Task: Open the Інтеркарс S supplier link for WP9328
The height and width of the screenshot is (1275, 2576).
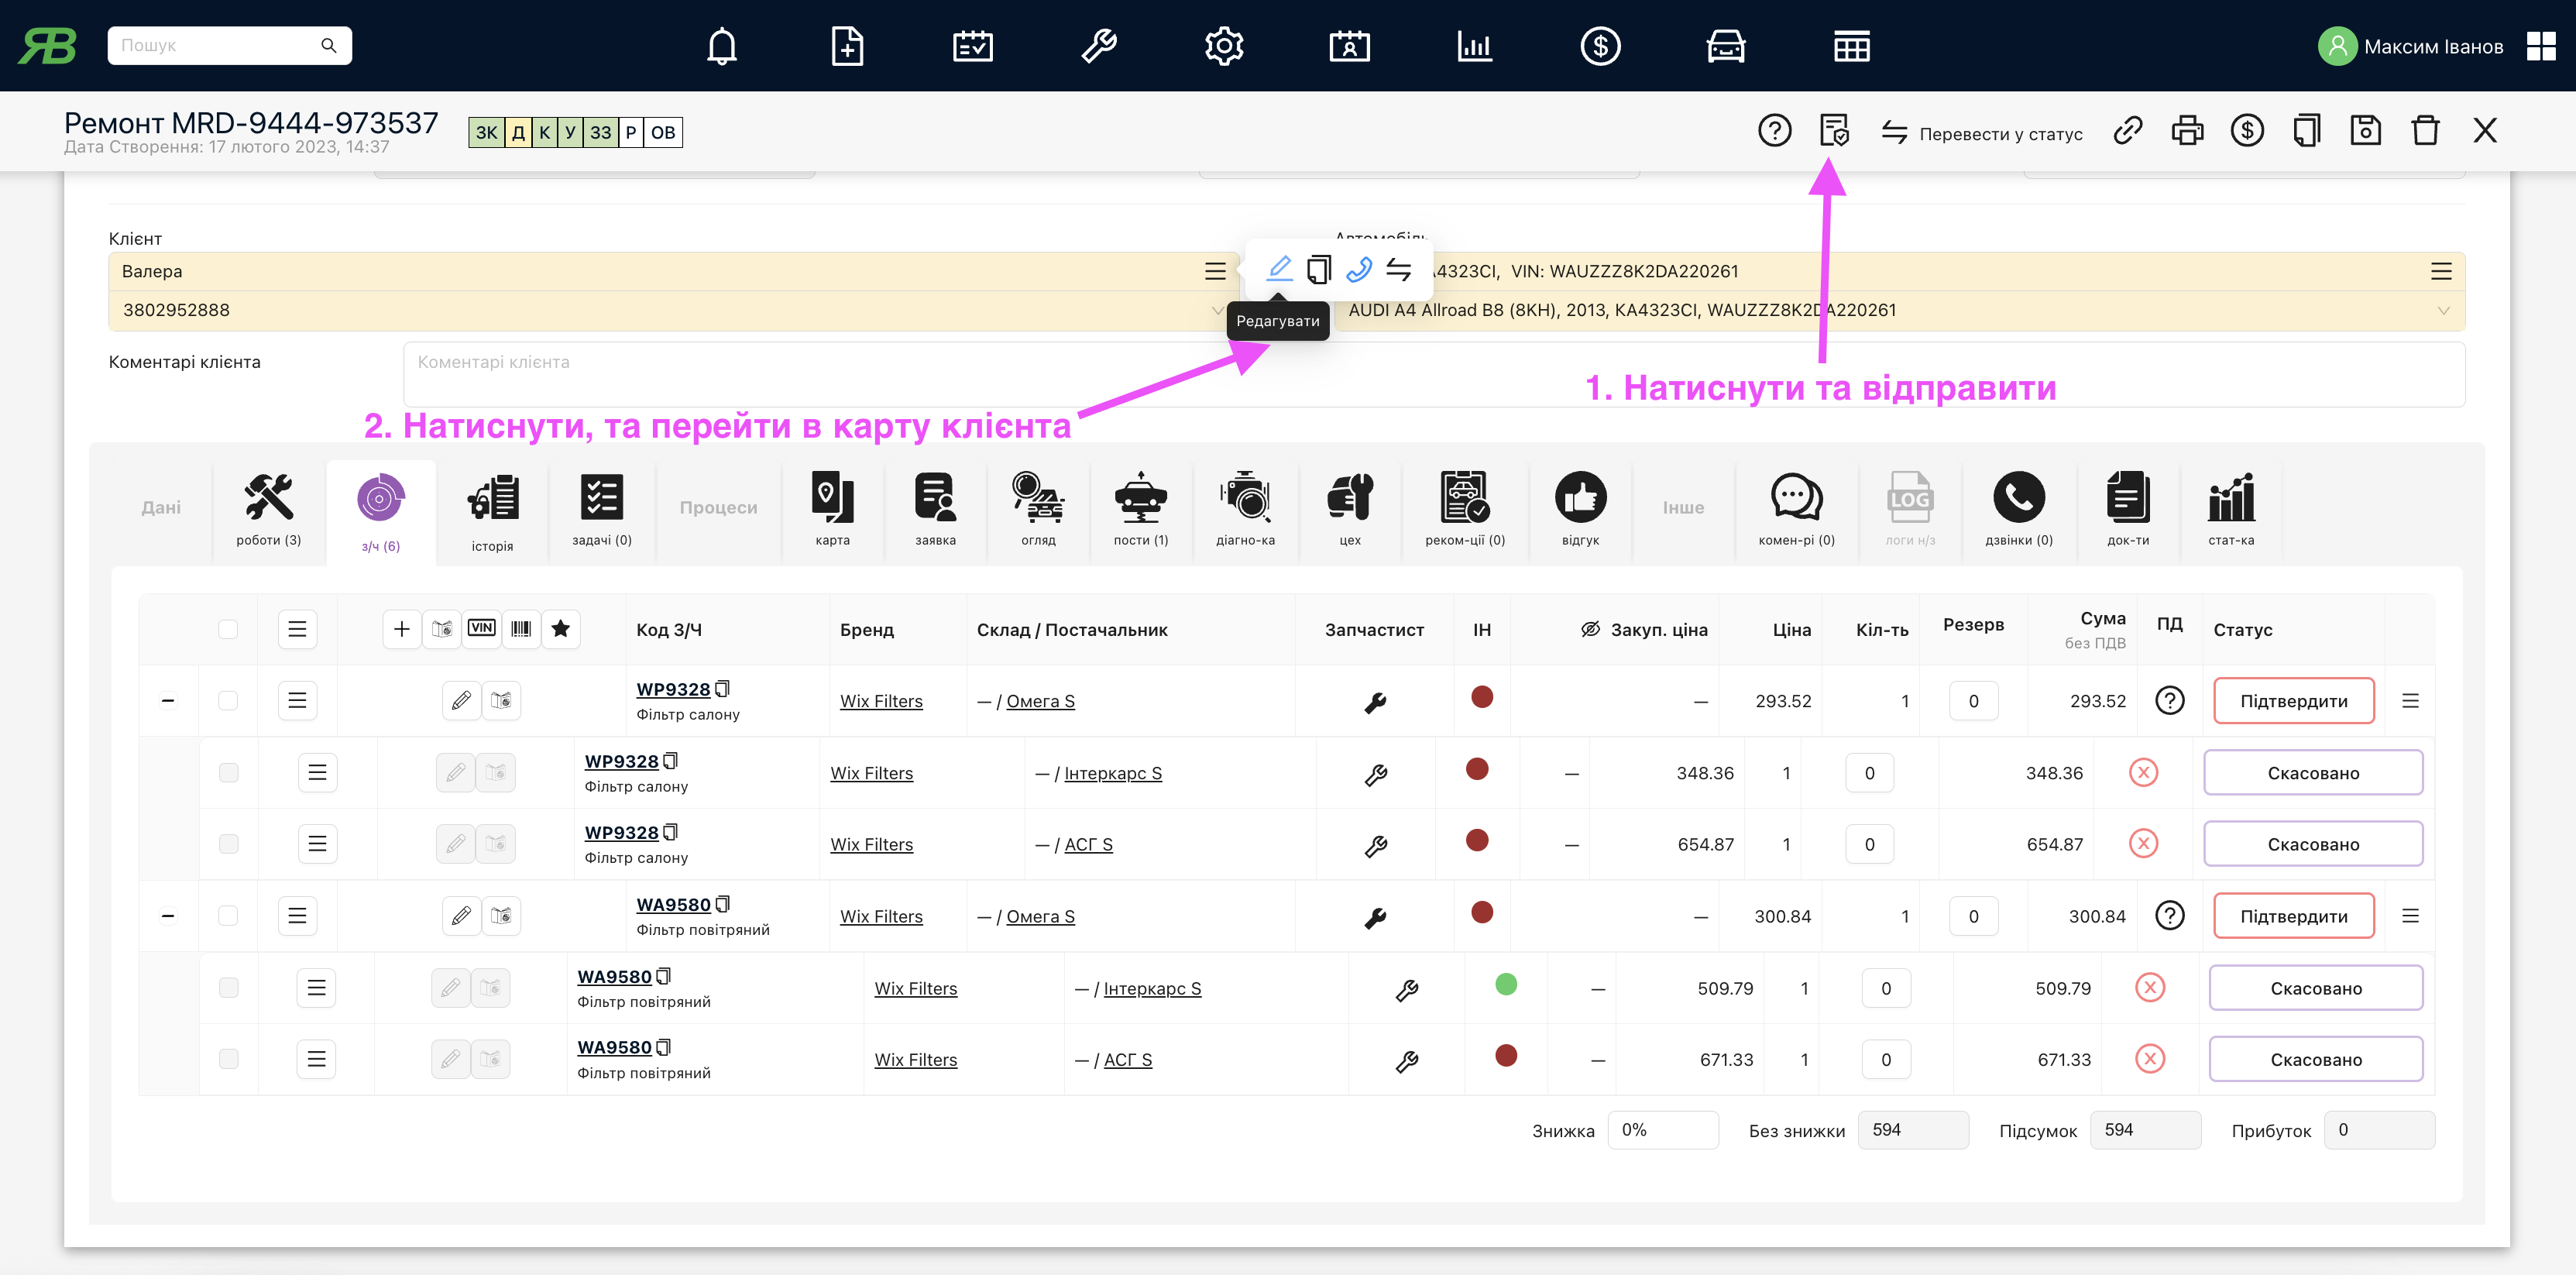Action: pyautogui.click(x=1112, y=773)
